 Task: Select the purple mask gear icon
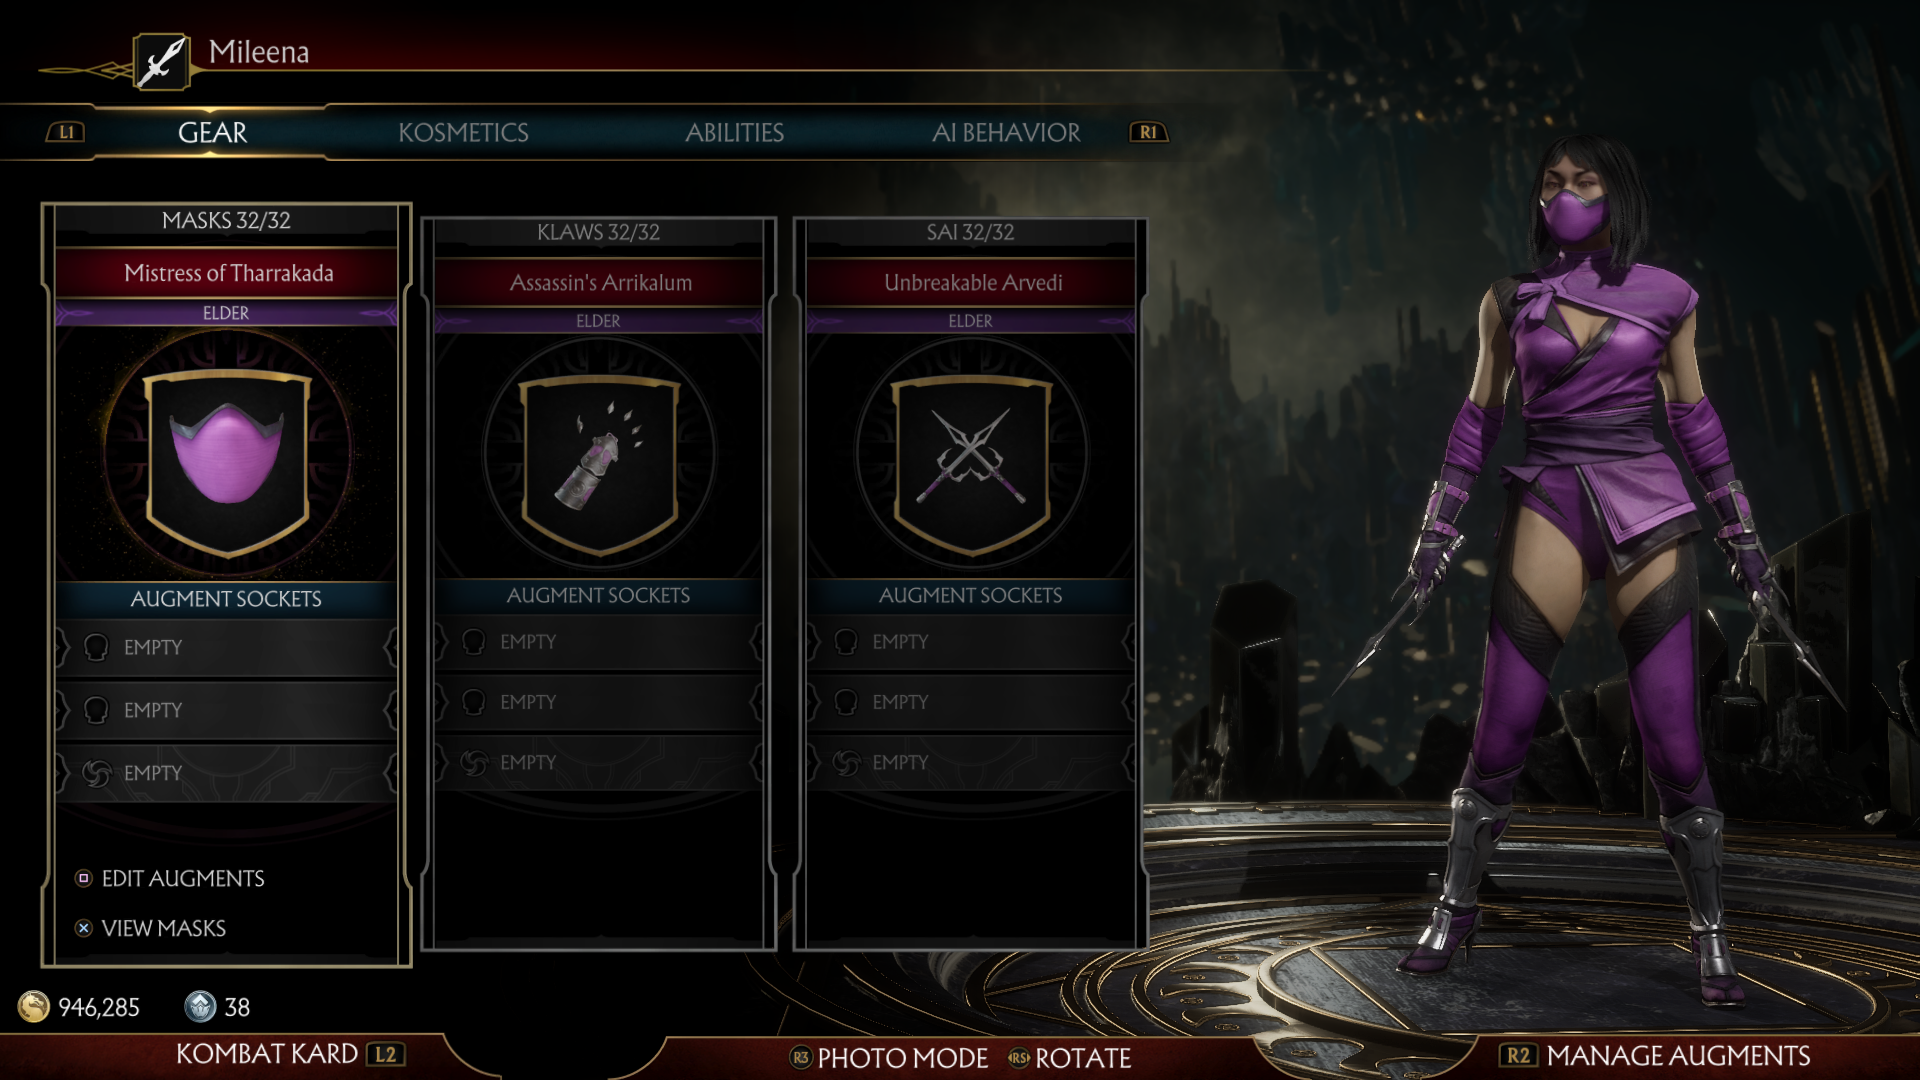click(x=228, y=460)
